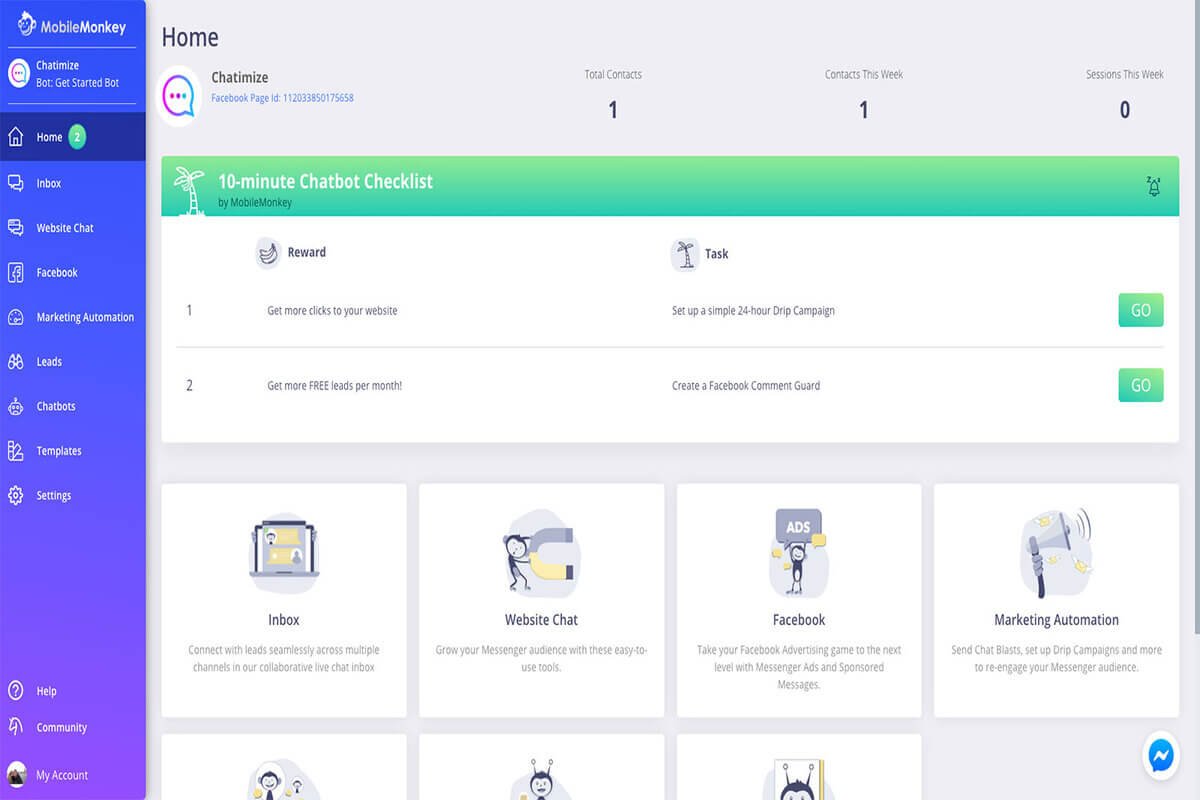Click "Set up a simple 24-hour Drip Campaign"

pos(753,311)
